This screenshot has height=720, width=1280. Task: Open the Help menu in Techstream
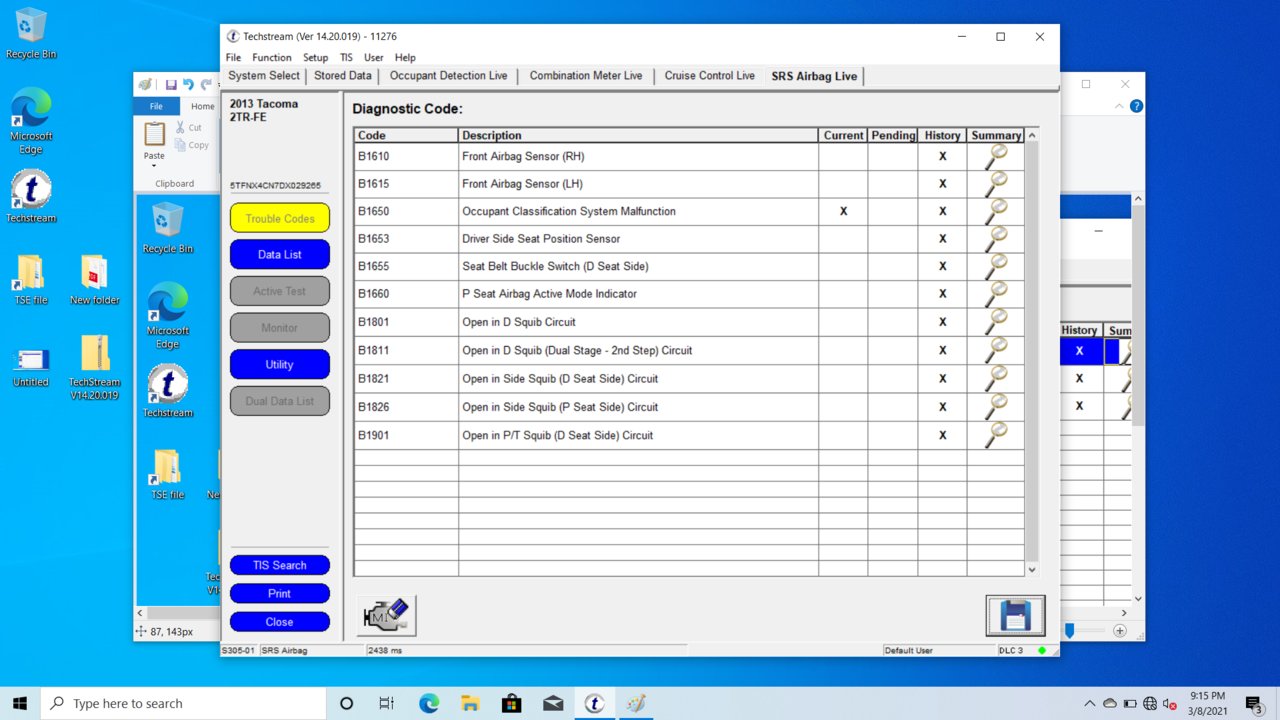(405, 58)
